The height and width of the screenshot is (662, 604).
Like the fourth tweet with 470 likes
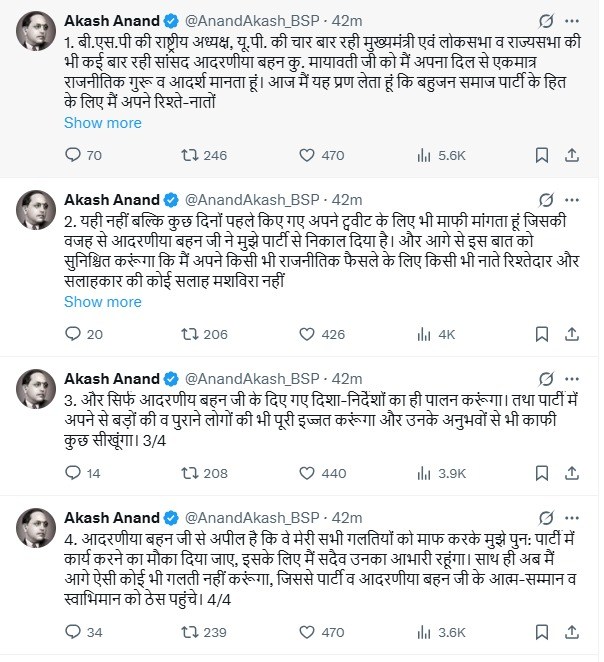coord(322,632)
